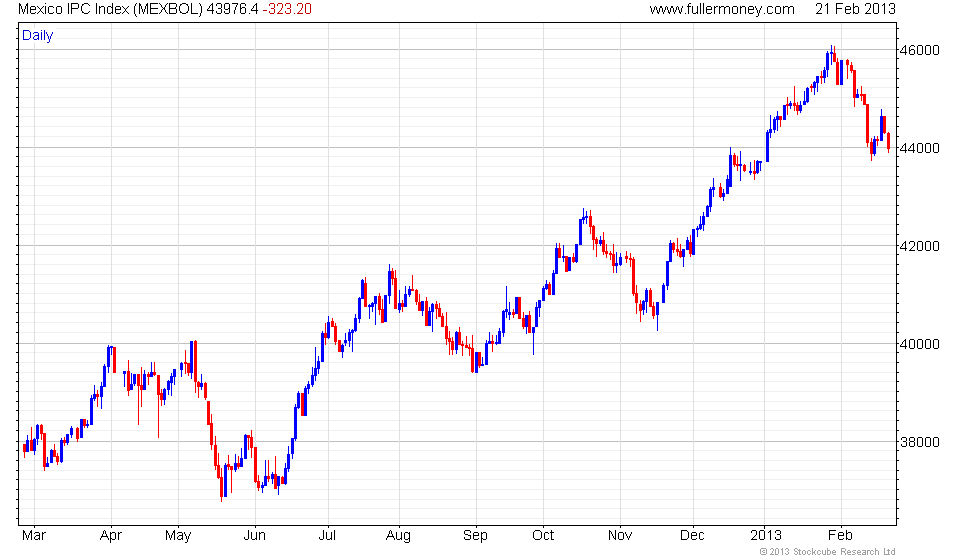Screen dimensions: 980x560
Task: Select Jul on the date axis
Action: [328, 536]
